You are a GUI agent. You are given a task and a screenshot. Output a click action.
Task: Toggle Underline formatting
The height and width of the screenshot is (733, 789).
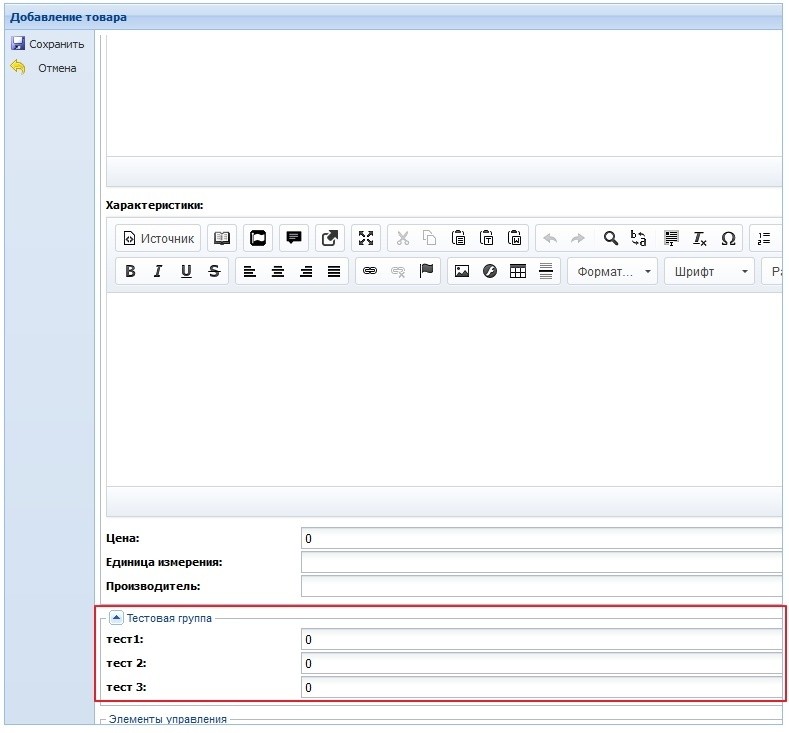[186, 271]
